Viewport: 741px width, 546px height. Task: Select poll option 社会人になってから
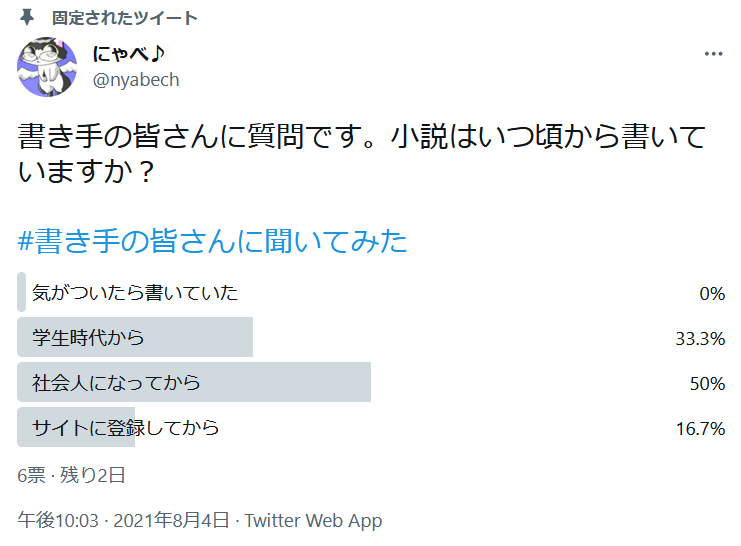click(x=116, y=383)
